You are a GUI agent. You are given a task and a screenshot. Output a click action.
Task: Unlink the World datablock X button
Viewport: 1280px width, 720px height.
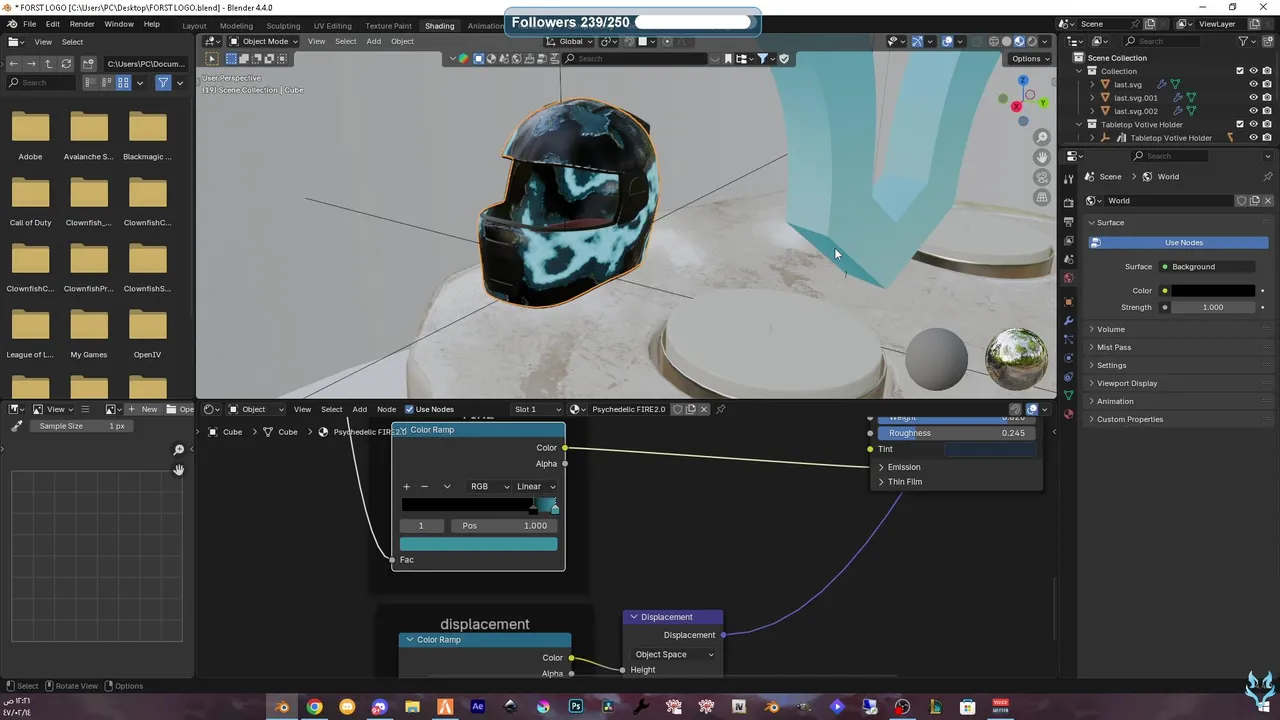[x=1267, y=201]
